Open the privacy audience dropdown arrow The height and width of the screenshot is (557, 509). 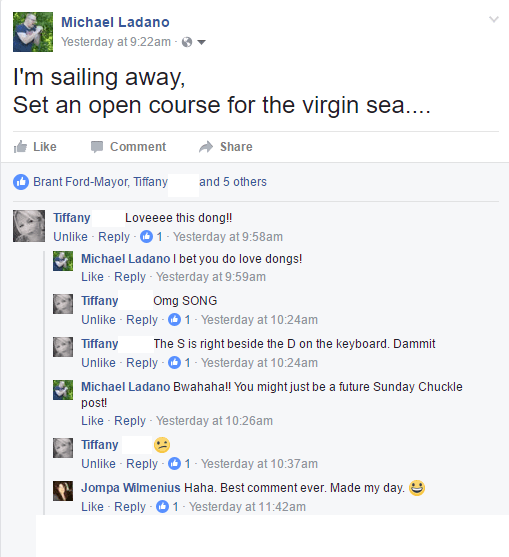coord(201,42)
